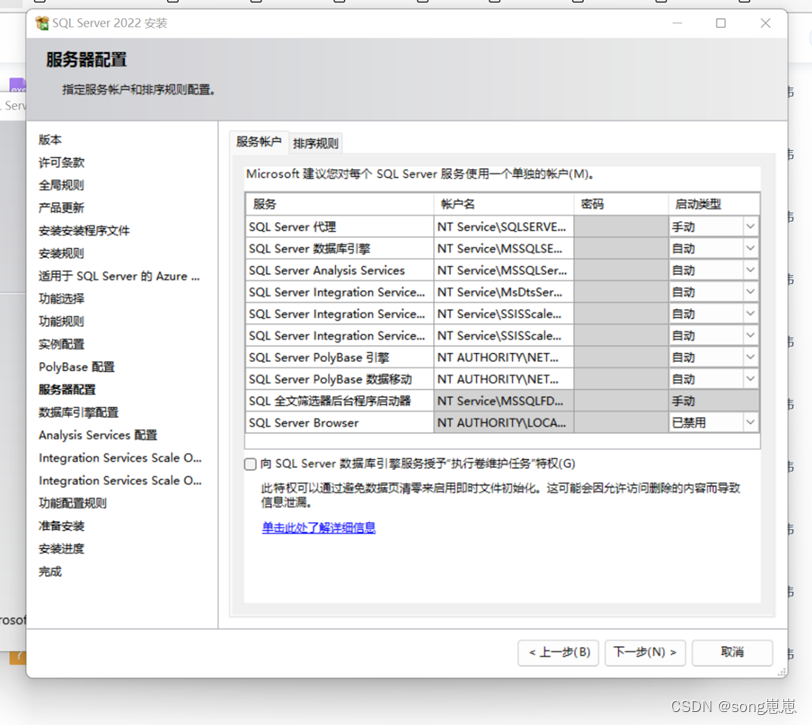Click account name NT Service\MsDtsSer... cell
The image size is (812, 725).
503,292
